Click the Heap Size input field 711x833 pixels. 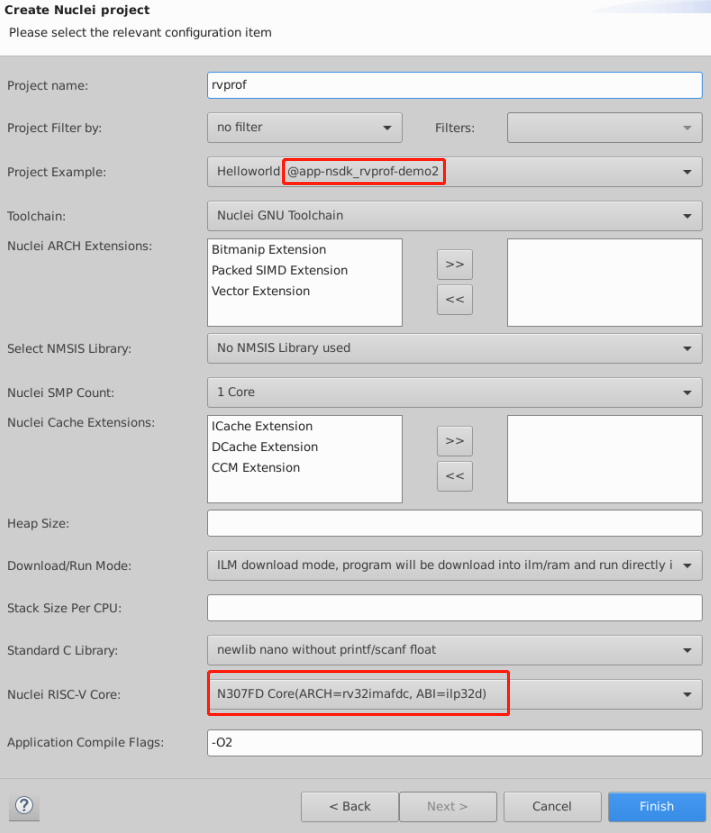[455, 523]
